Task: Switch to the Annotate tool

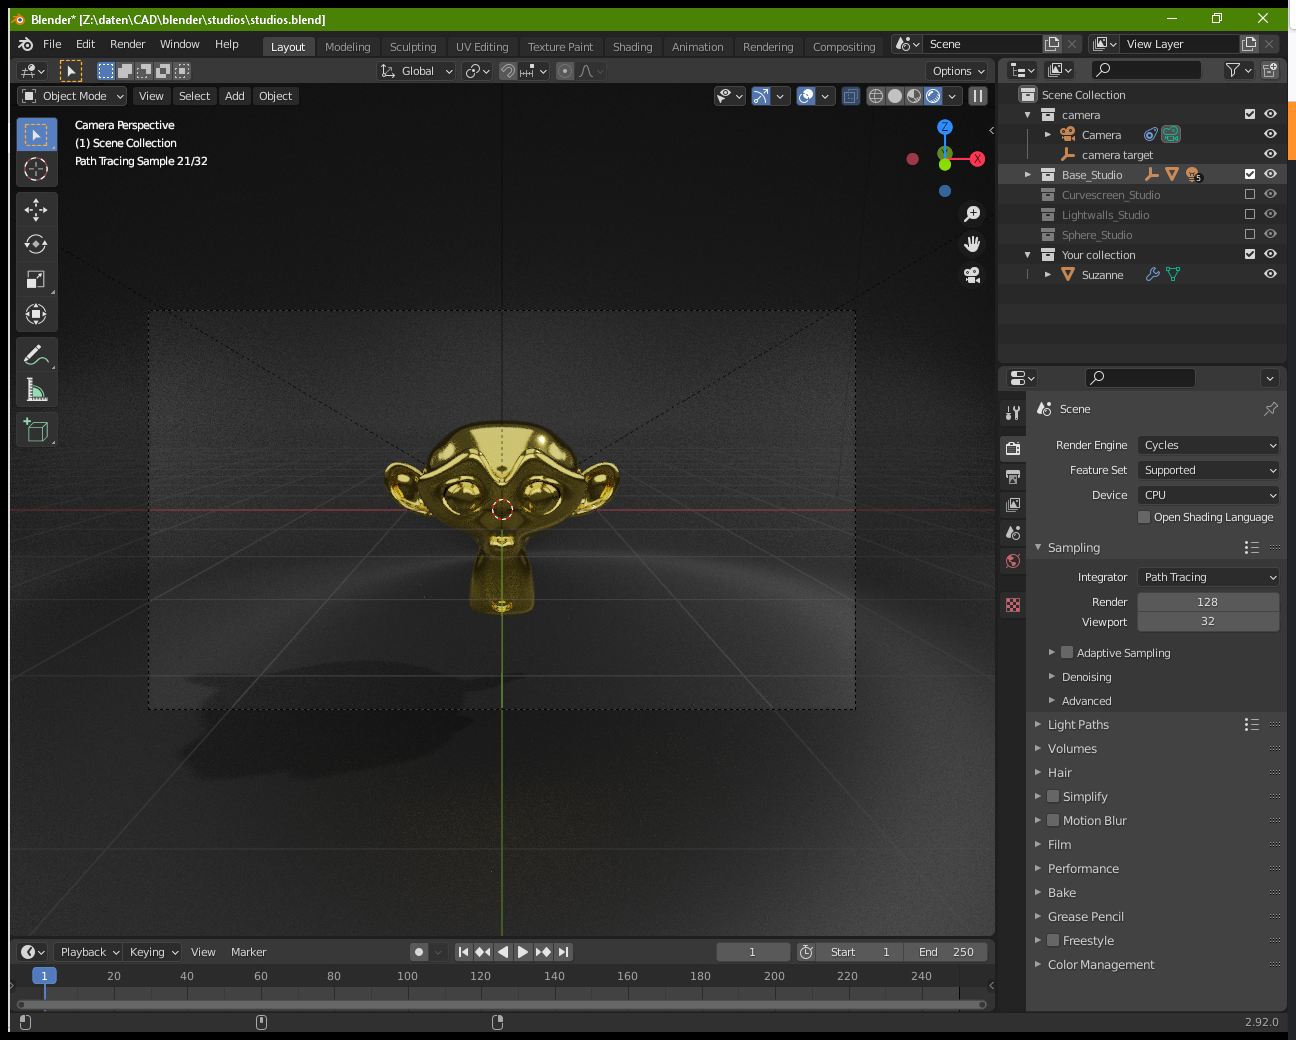Action: point(36,354)
